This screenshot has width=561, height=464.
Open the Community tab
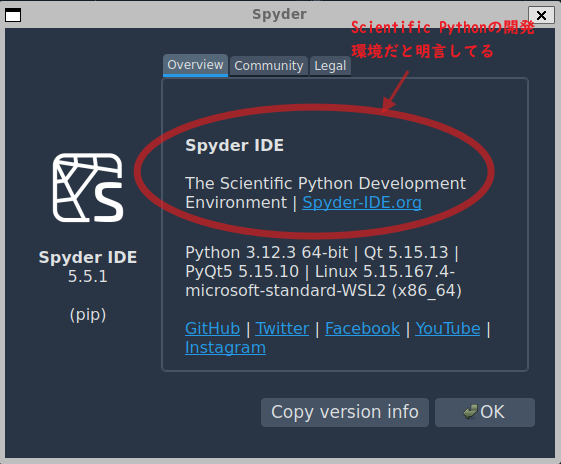pos(269,66)
